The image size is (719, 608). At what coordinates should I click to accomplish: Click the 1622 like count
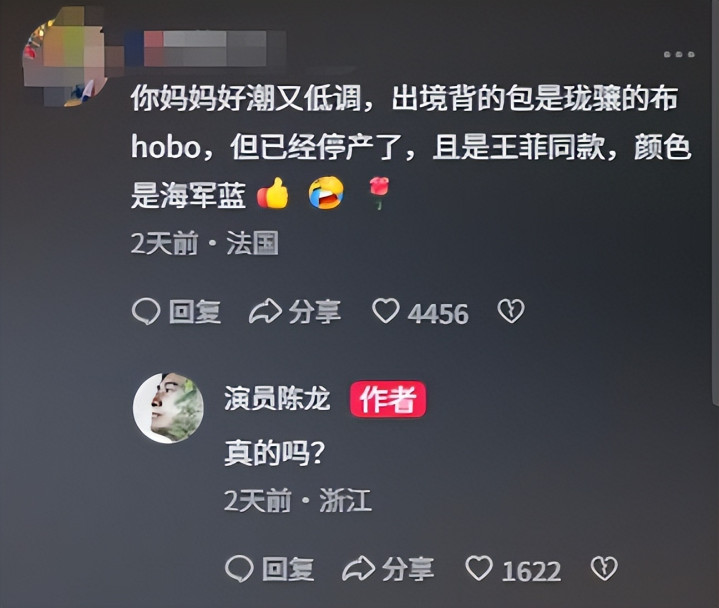[x=531, y=571]
